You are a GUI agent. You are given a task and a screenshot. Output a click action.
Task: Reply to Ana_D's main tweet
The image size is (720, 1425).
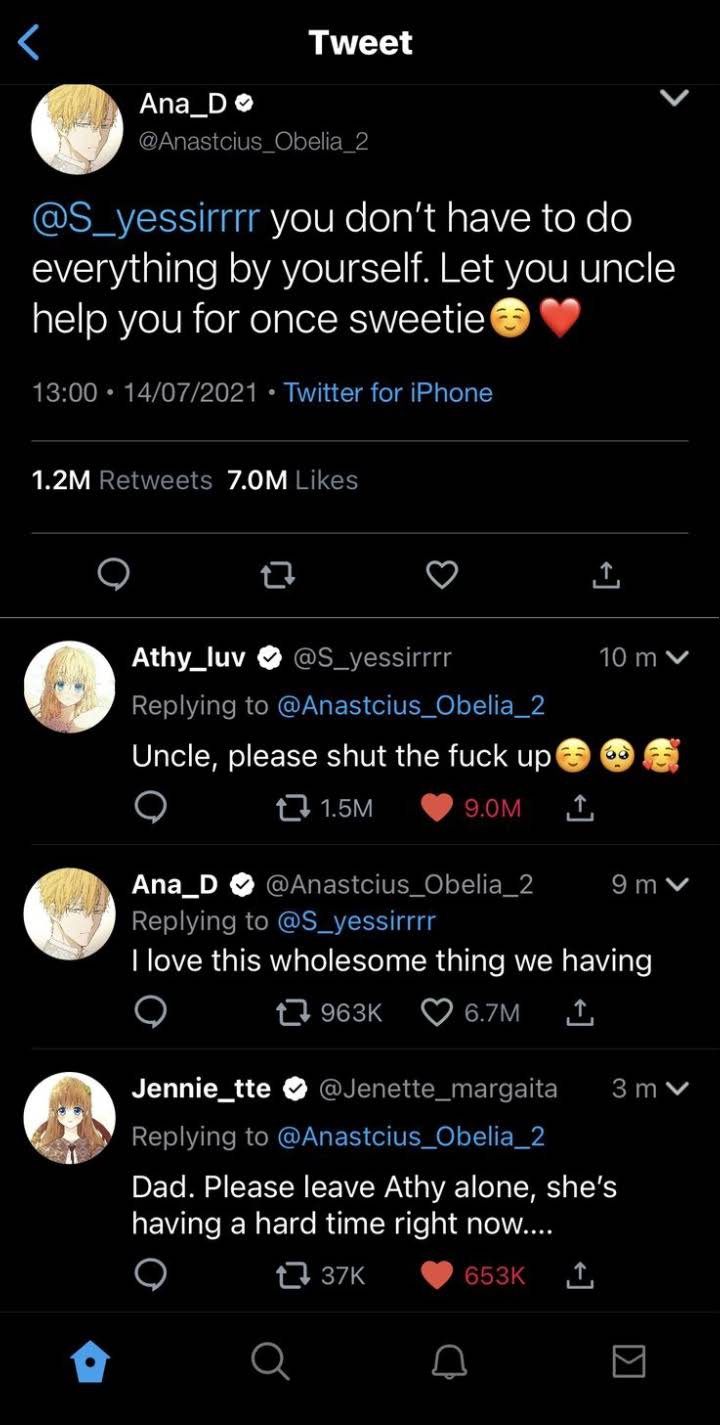[113, 574]
